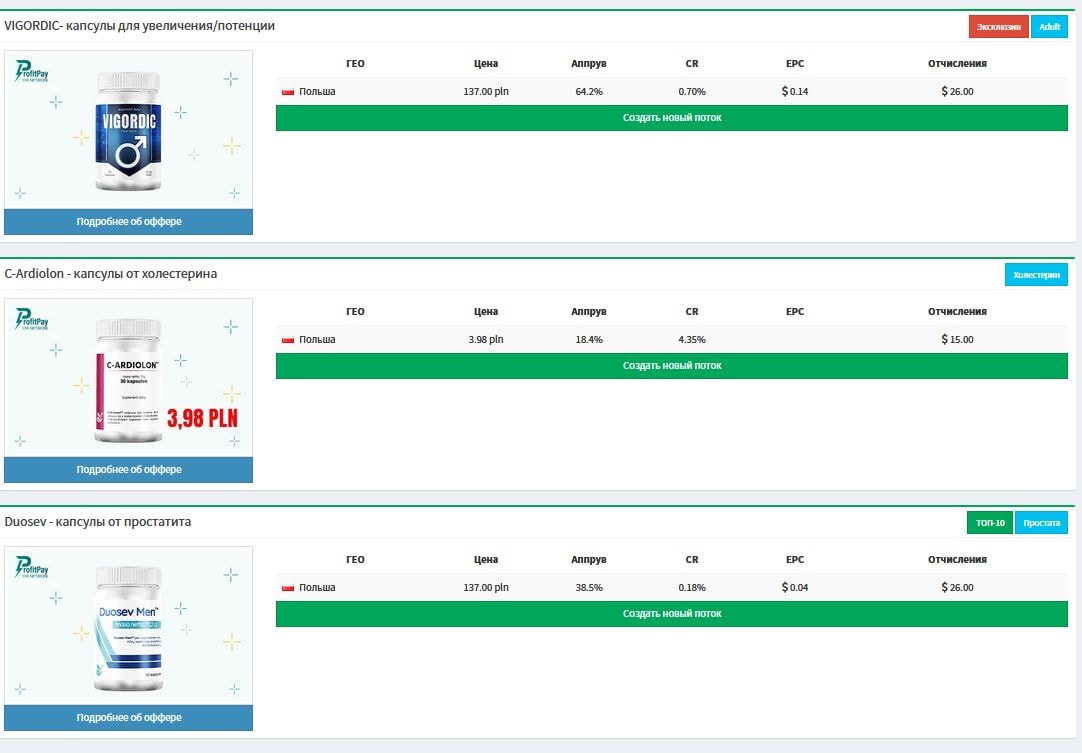1082x753 pixels.
Task: Click CR column header in Duosev table
Action: [x=691, y=560]
